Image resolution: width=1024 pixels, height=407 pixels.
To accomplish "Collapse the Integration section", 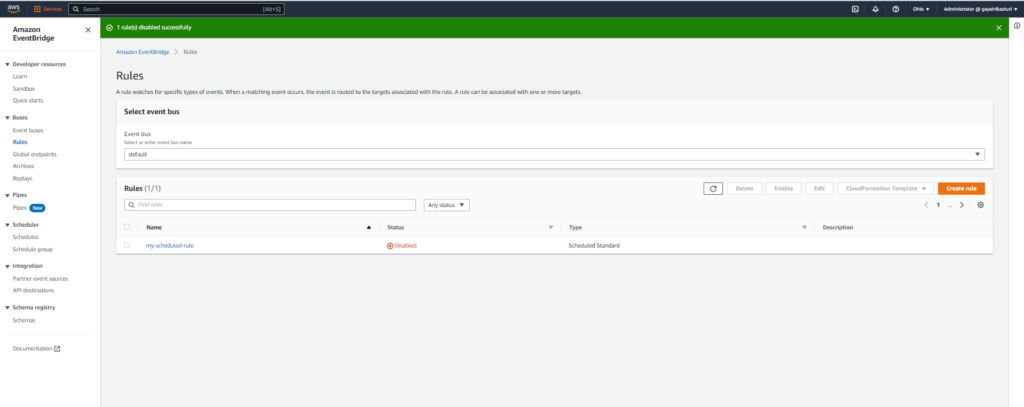I will 7,266.
